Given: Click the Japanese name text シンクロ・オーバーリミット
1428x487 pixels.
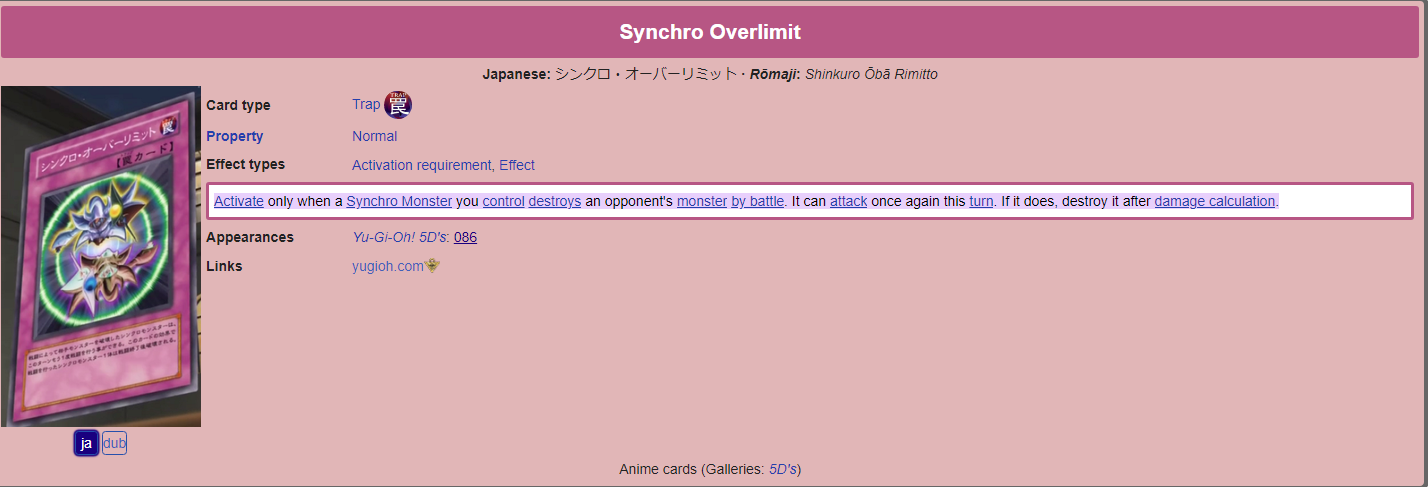Looking at the screenshot, I should [647, 74].
